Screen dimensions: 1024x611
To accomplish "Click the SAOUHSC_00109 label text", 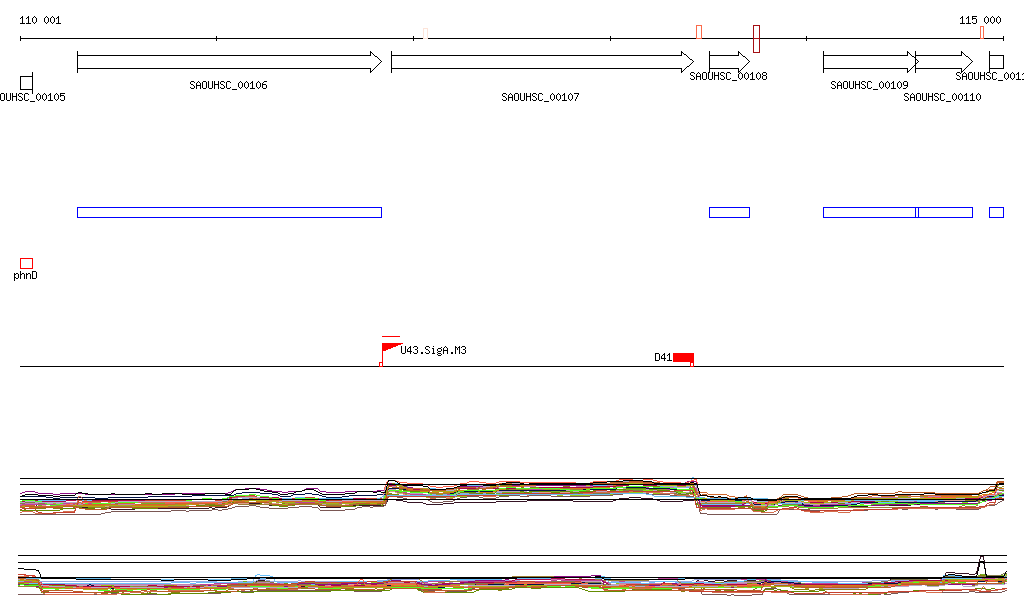I will (x=869, y=85).
